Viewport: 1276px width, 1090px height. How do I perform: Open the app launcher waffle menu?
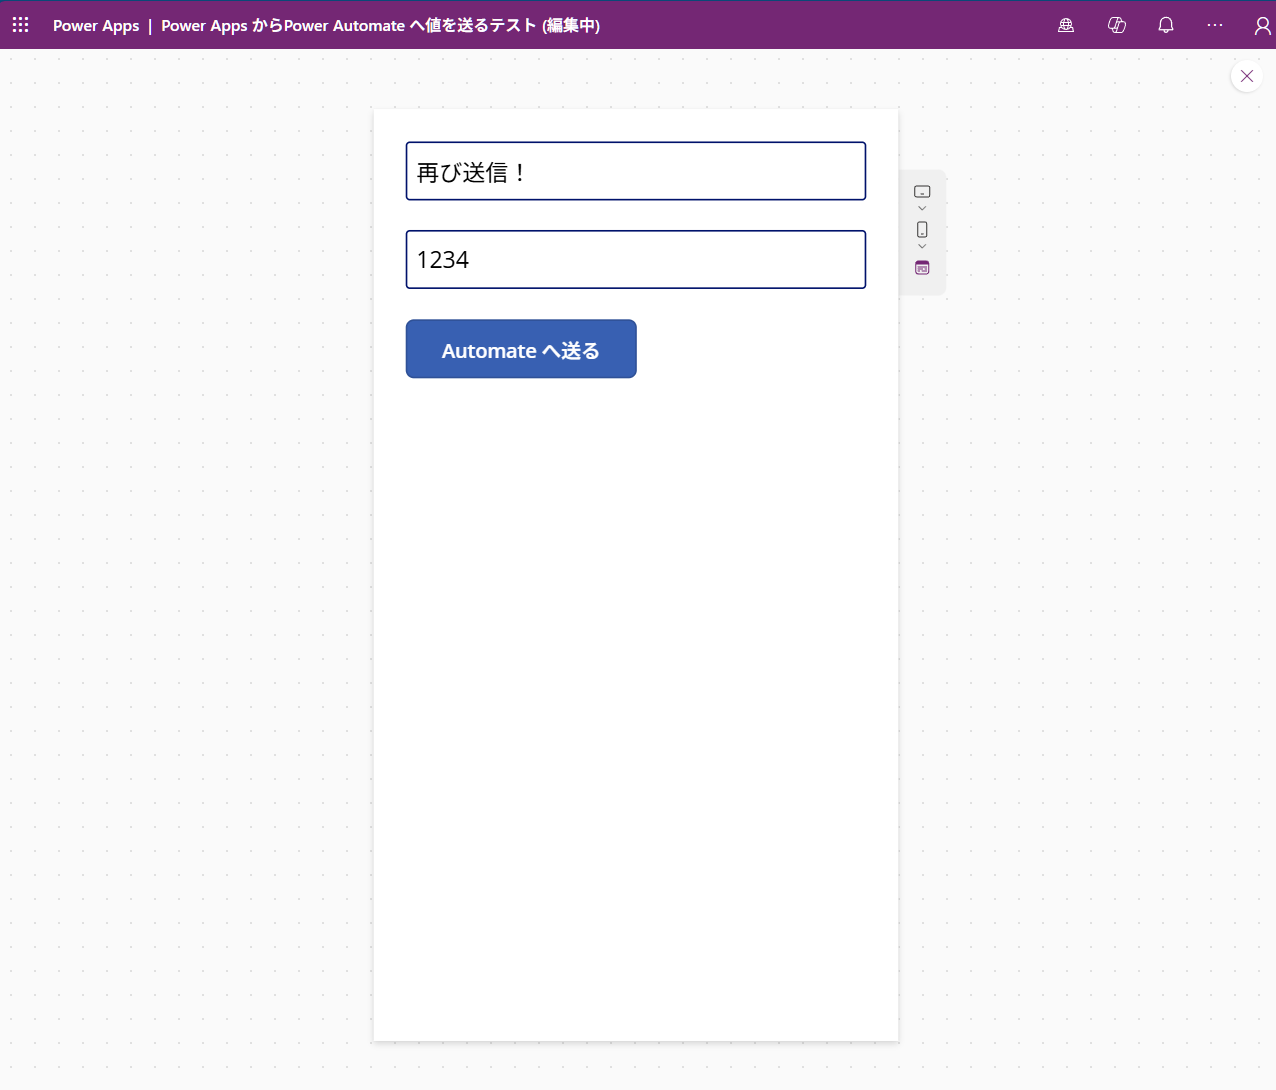point(20,25)
